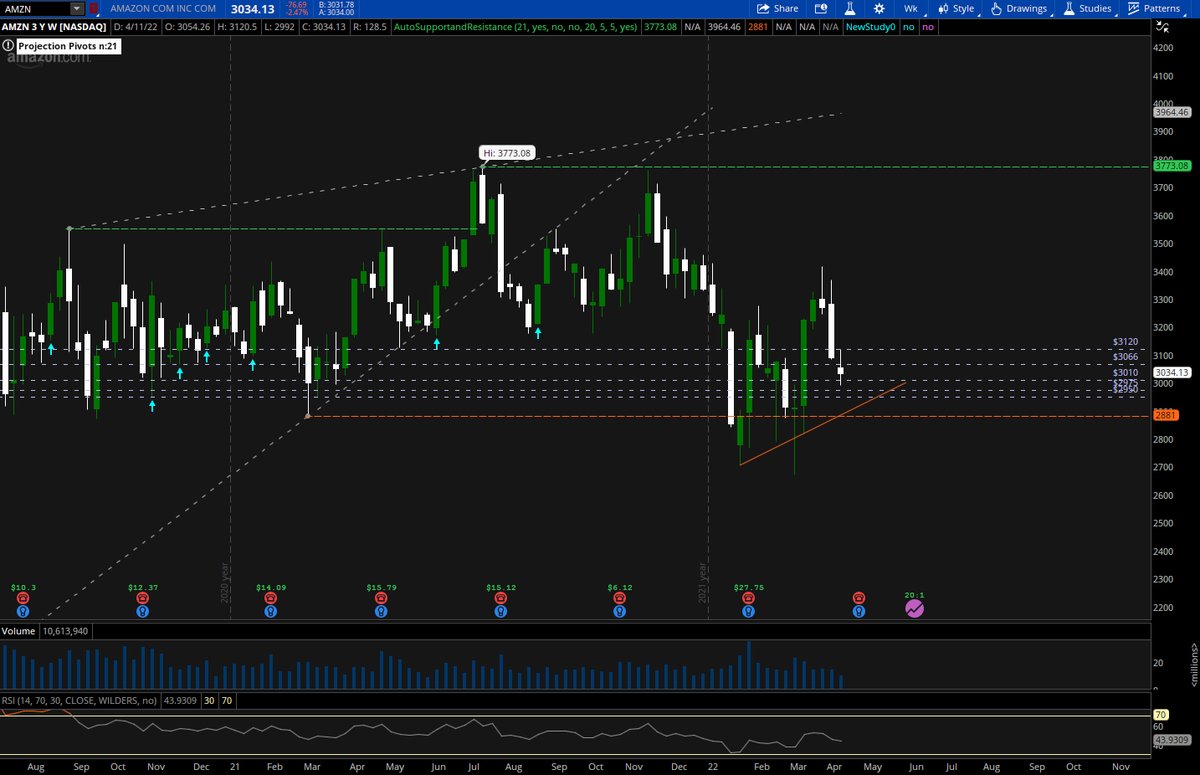Click the AMAZON COM INC COM company name

[x=161, y=8]
